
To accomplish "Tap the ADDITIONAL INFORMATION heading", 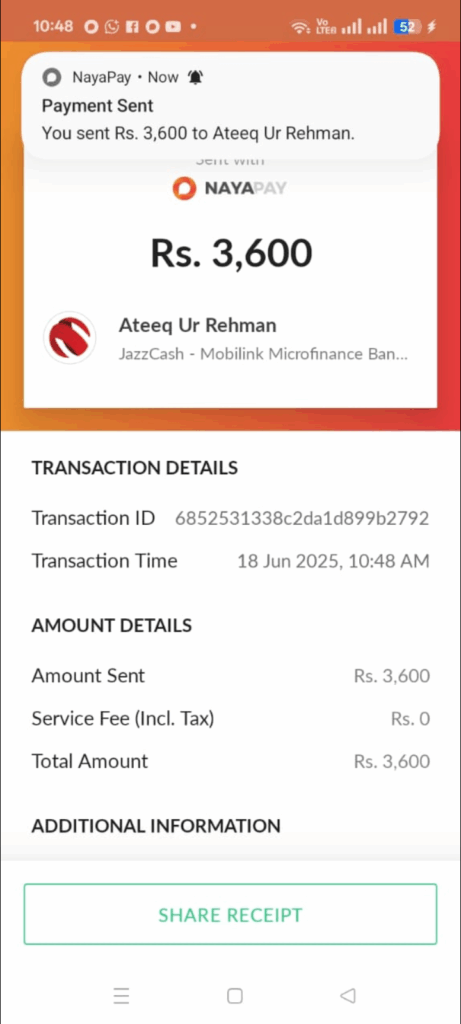I will [x=156, y=826].
